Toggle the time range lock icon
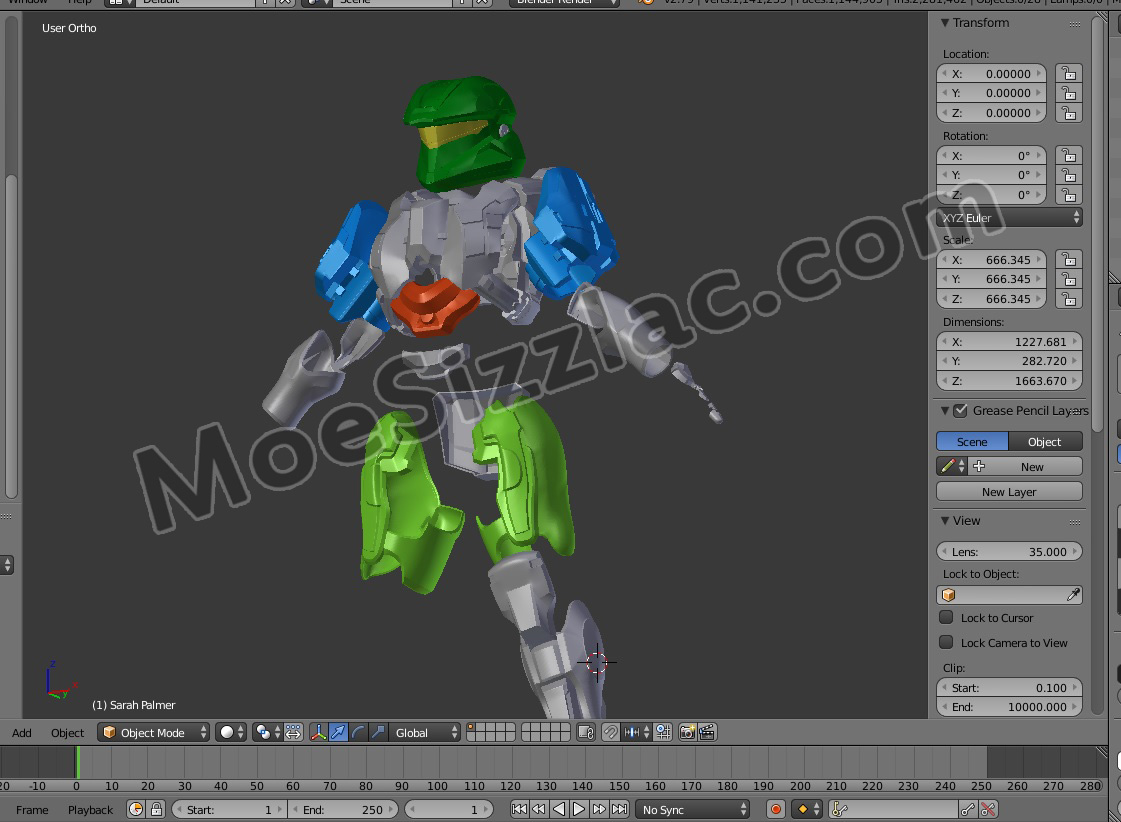Screen dimensions: 1121x822 (x=156, y=809)
